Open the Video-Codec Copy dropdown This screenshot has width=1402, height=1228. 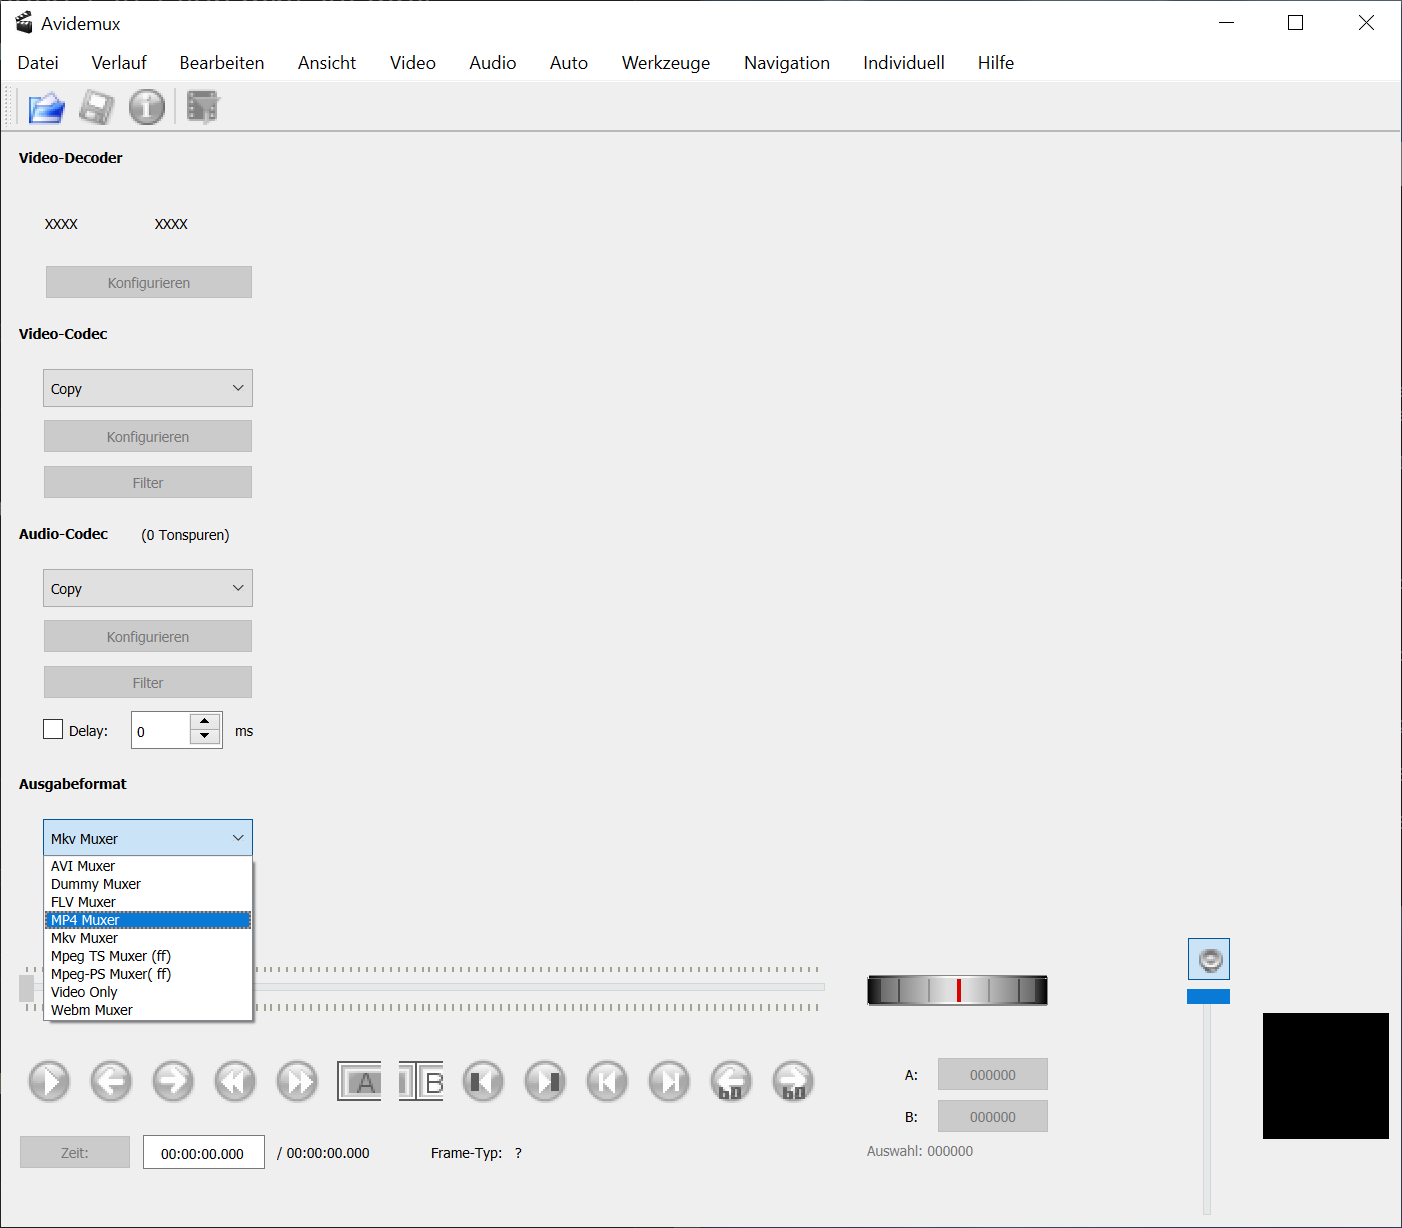pyautogui.click(x=147, y=388)
